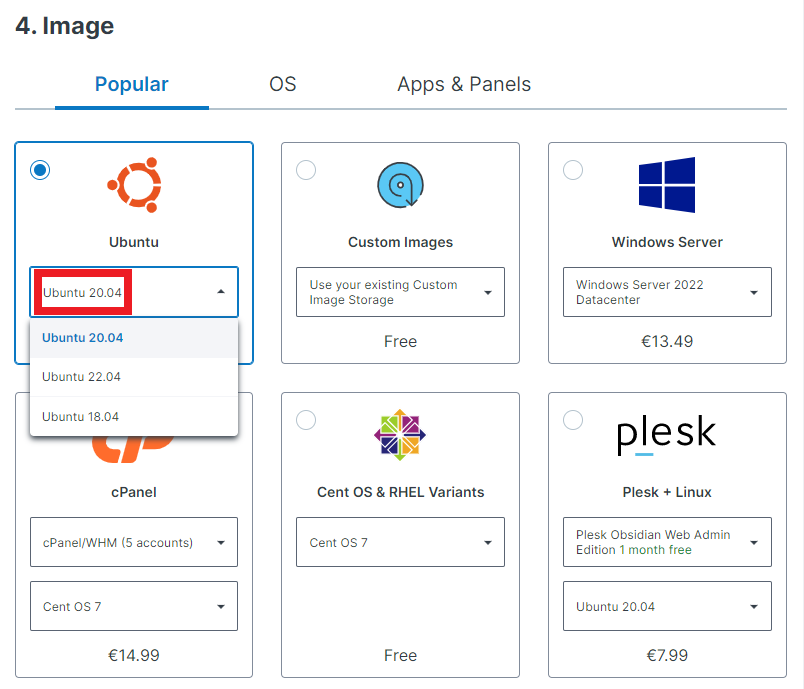This screenshot has height=689, width=804.
Task: Select the Windows Server radio button
Action: pyautogui.click(x=573, y=170)
